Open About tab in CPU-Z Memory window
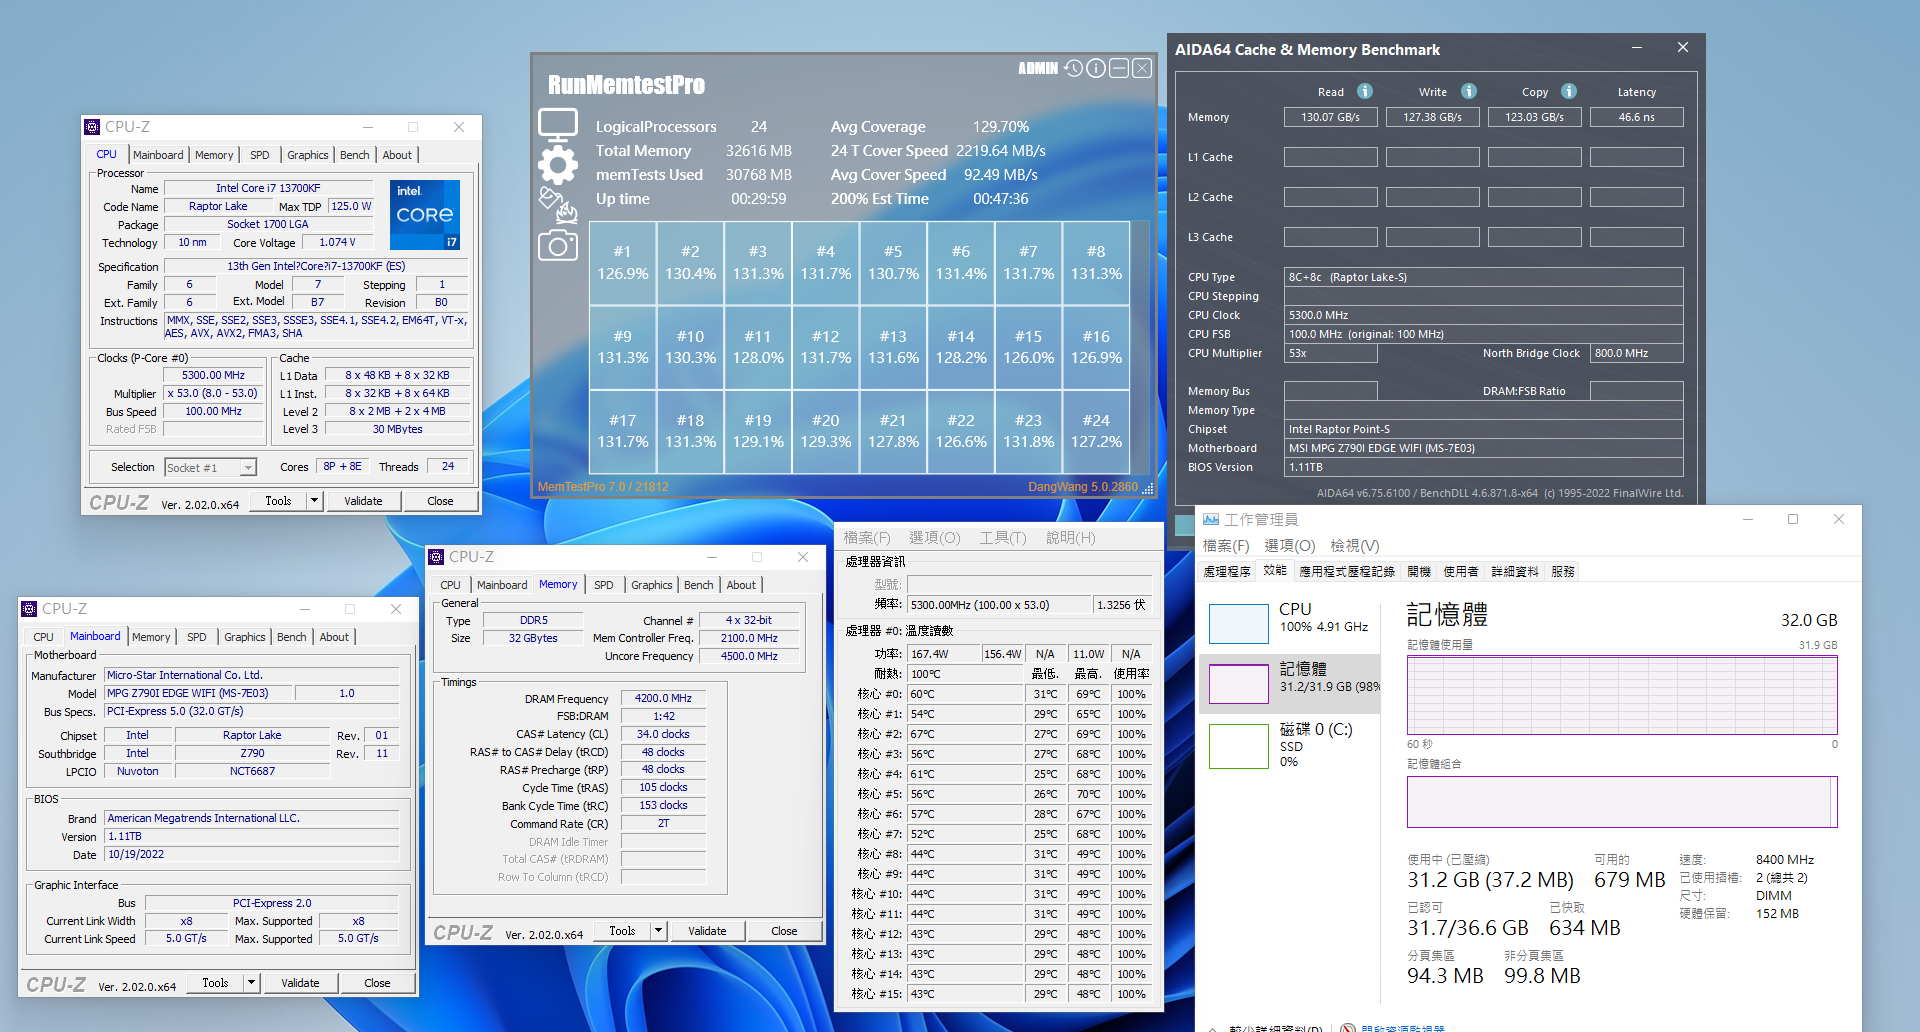 pyautogui.click(x=741, y=585)
